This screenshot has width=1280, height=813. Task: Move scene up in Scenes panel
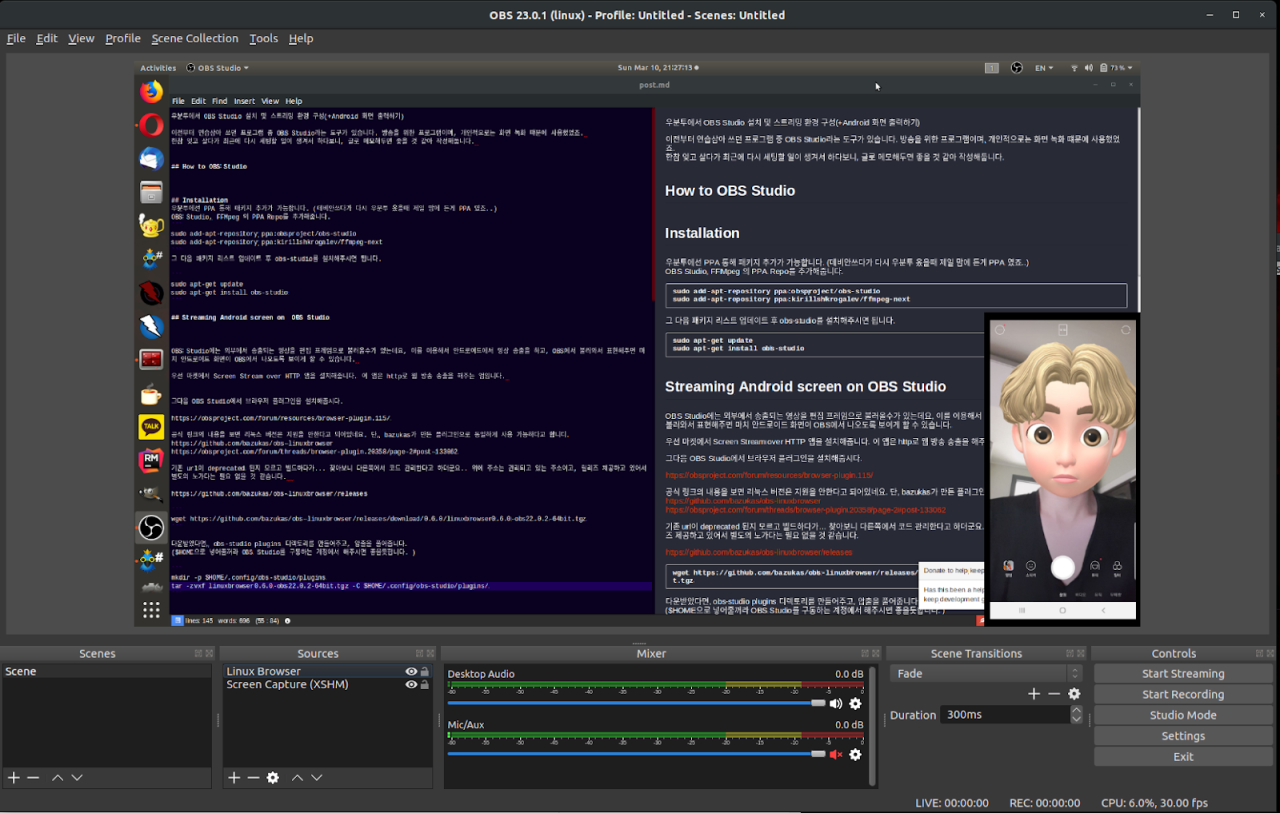click(58, 778)
